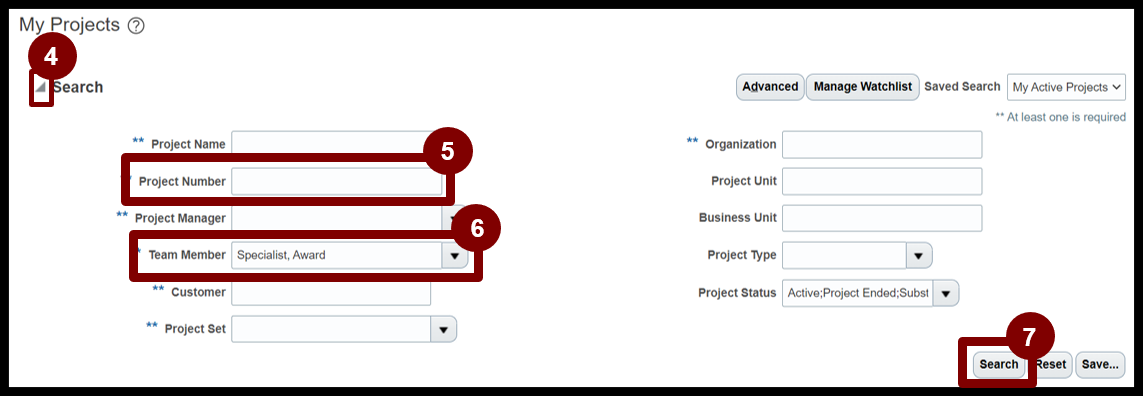The image size is (1143, 396).
Task: Click the help icon beside My Projects
Action: click(x=136, y=26)
